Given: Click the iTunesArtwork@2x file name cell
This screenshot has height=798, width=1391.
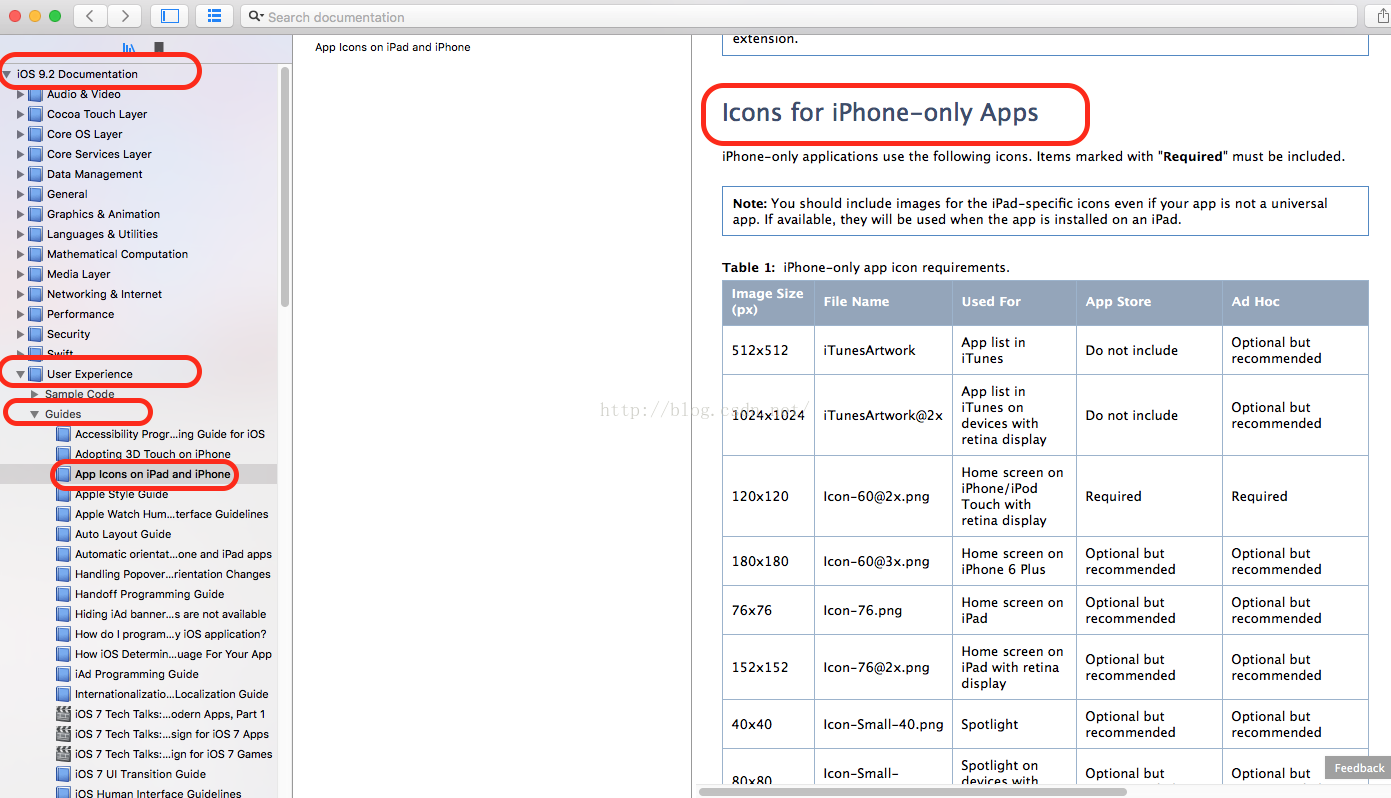Looking at the screenshot, I should click(x=883, y=416).
